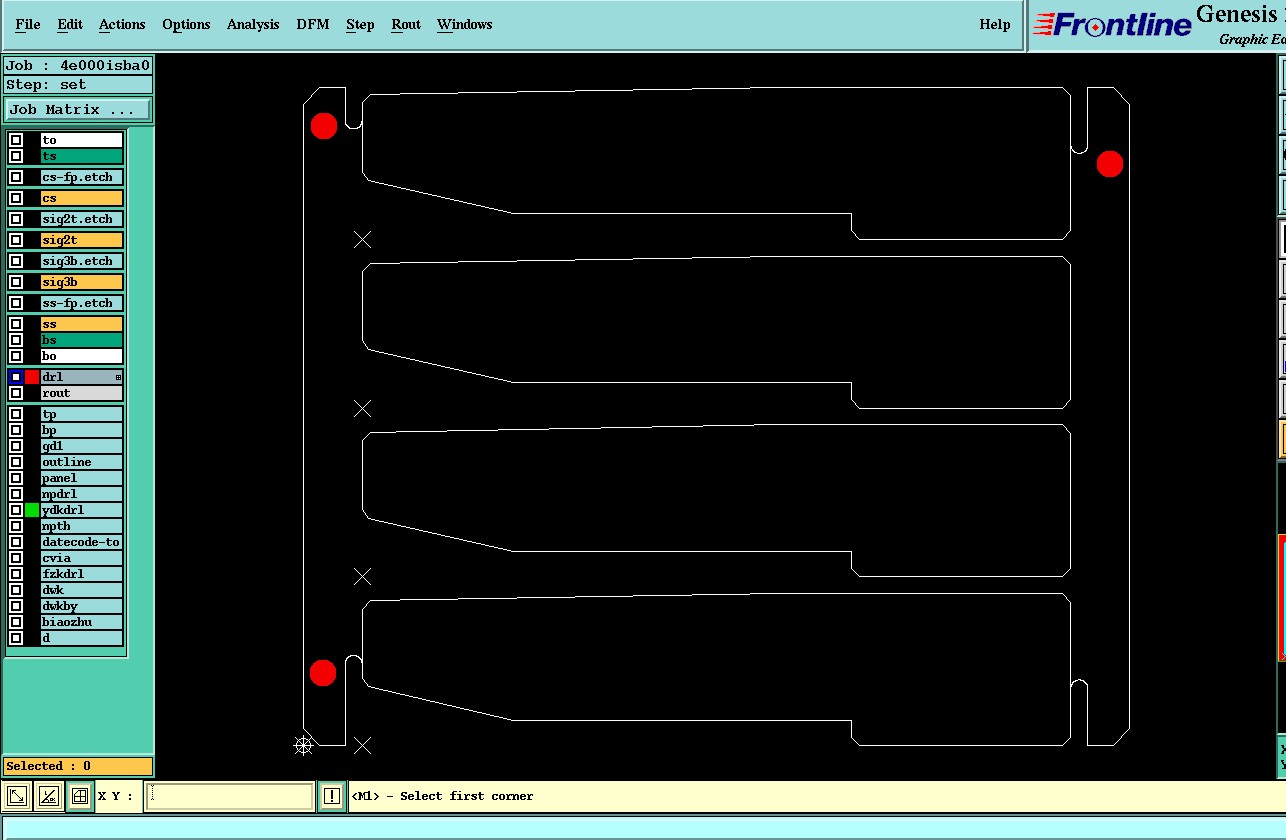This screenshot has width=1286, height=840.
Task: Select the dwk layer name
Action: [82, 590]
